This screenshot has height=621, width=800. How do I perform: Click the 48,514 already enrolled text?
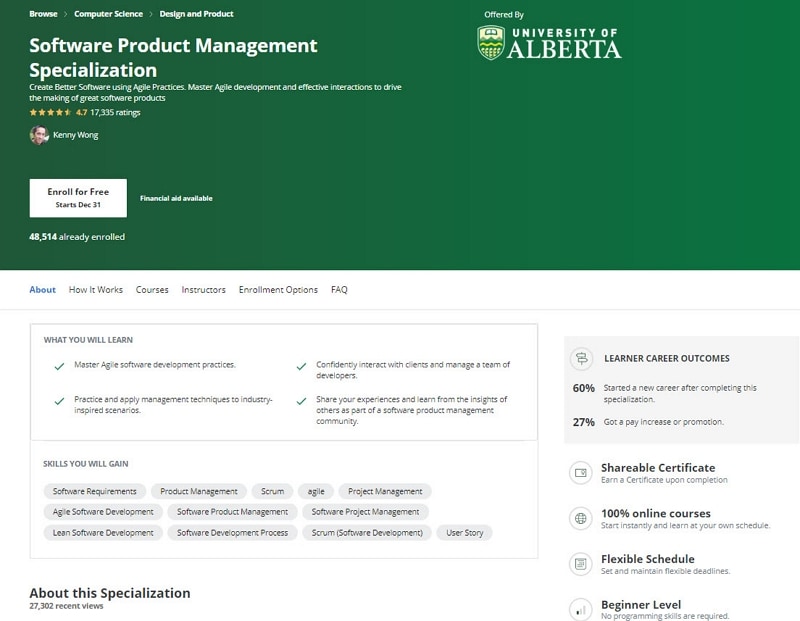click(x=77, y=237)
